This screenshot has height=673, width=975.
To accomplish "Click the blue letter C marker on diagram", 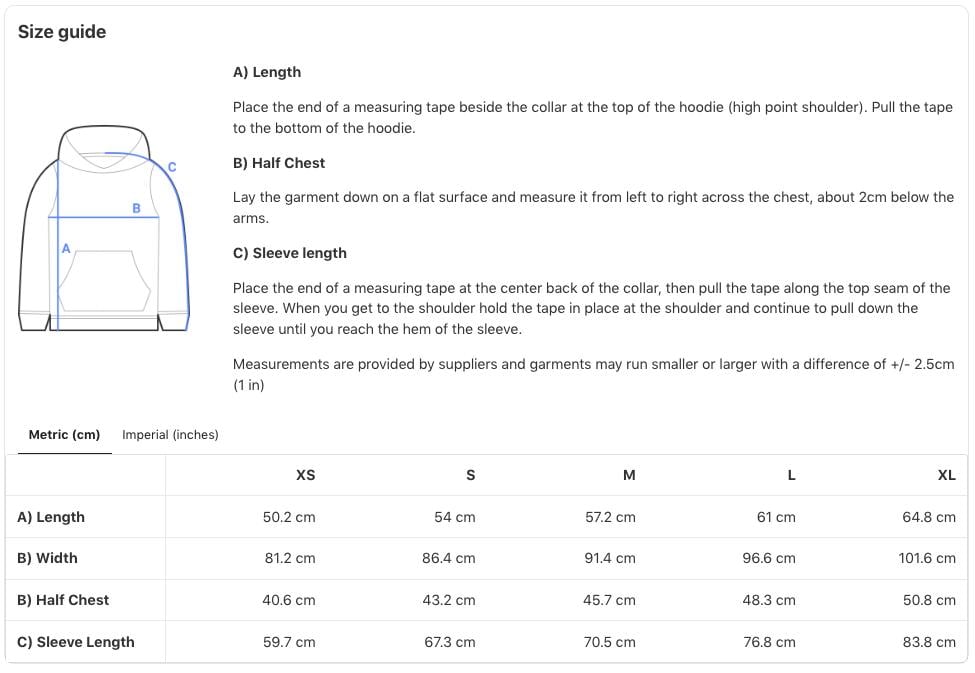I will pyautogui.click(x=172, y=167).
